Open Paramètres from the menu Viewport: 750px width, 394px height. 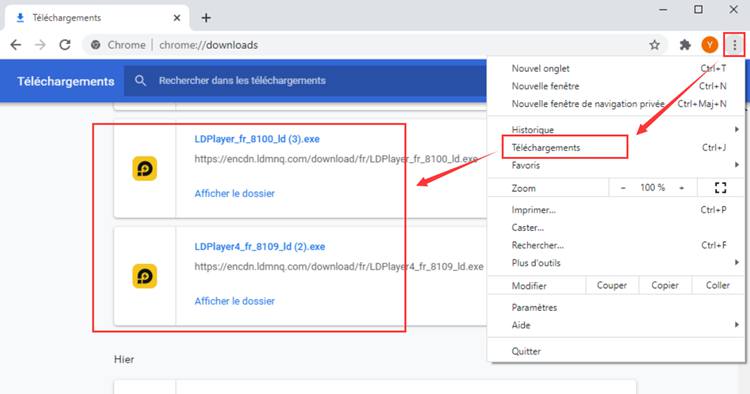click(616, 307)
